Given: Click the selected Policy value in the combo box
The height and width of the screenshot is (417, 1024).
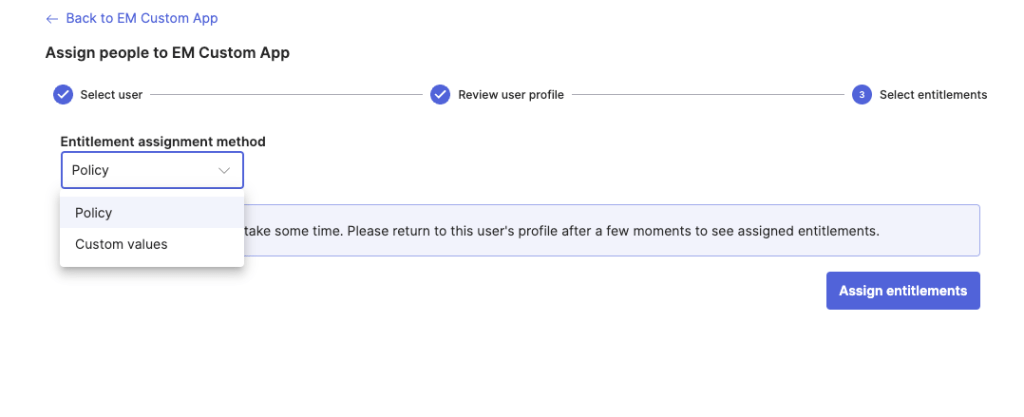Looking at the screenshot, I should coord(91,171).
